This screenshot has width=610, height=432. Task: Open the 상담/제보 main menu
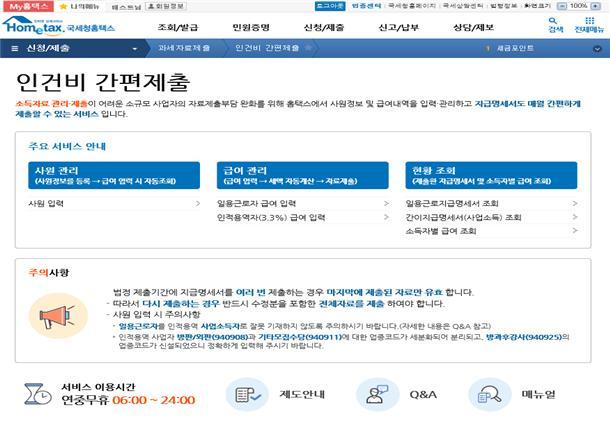tap(472, 25)
